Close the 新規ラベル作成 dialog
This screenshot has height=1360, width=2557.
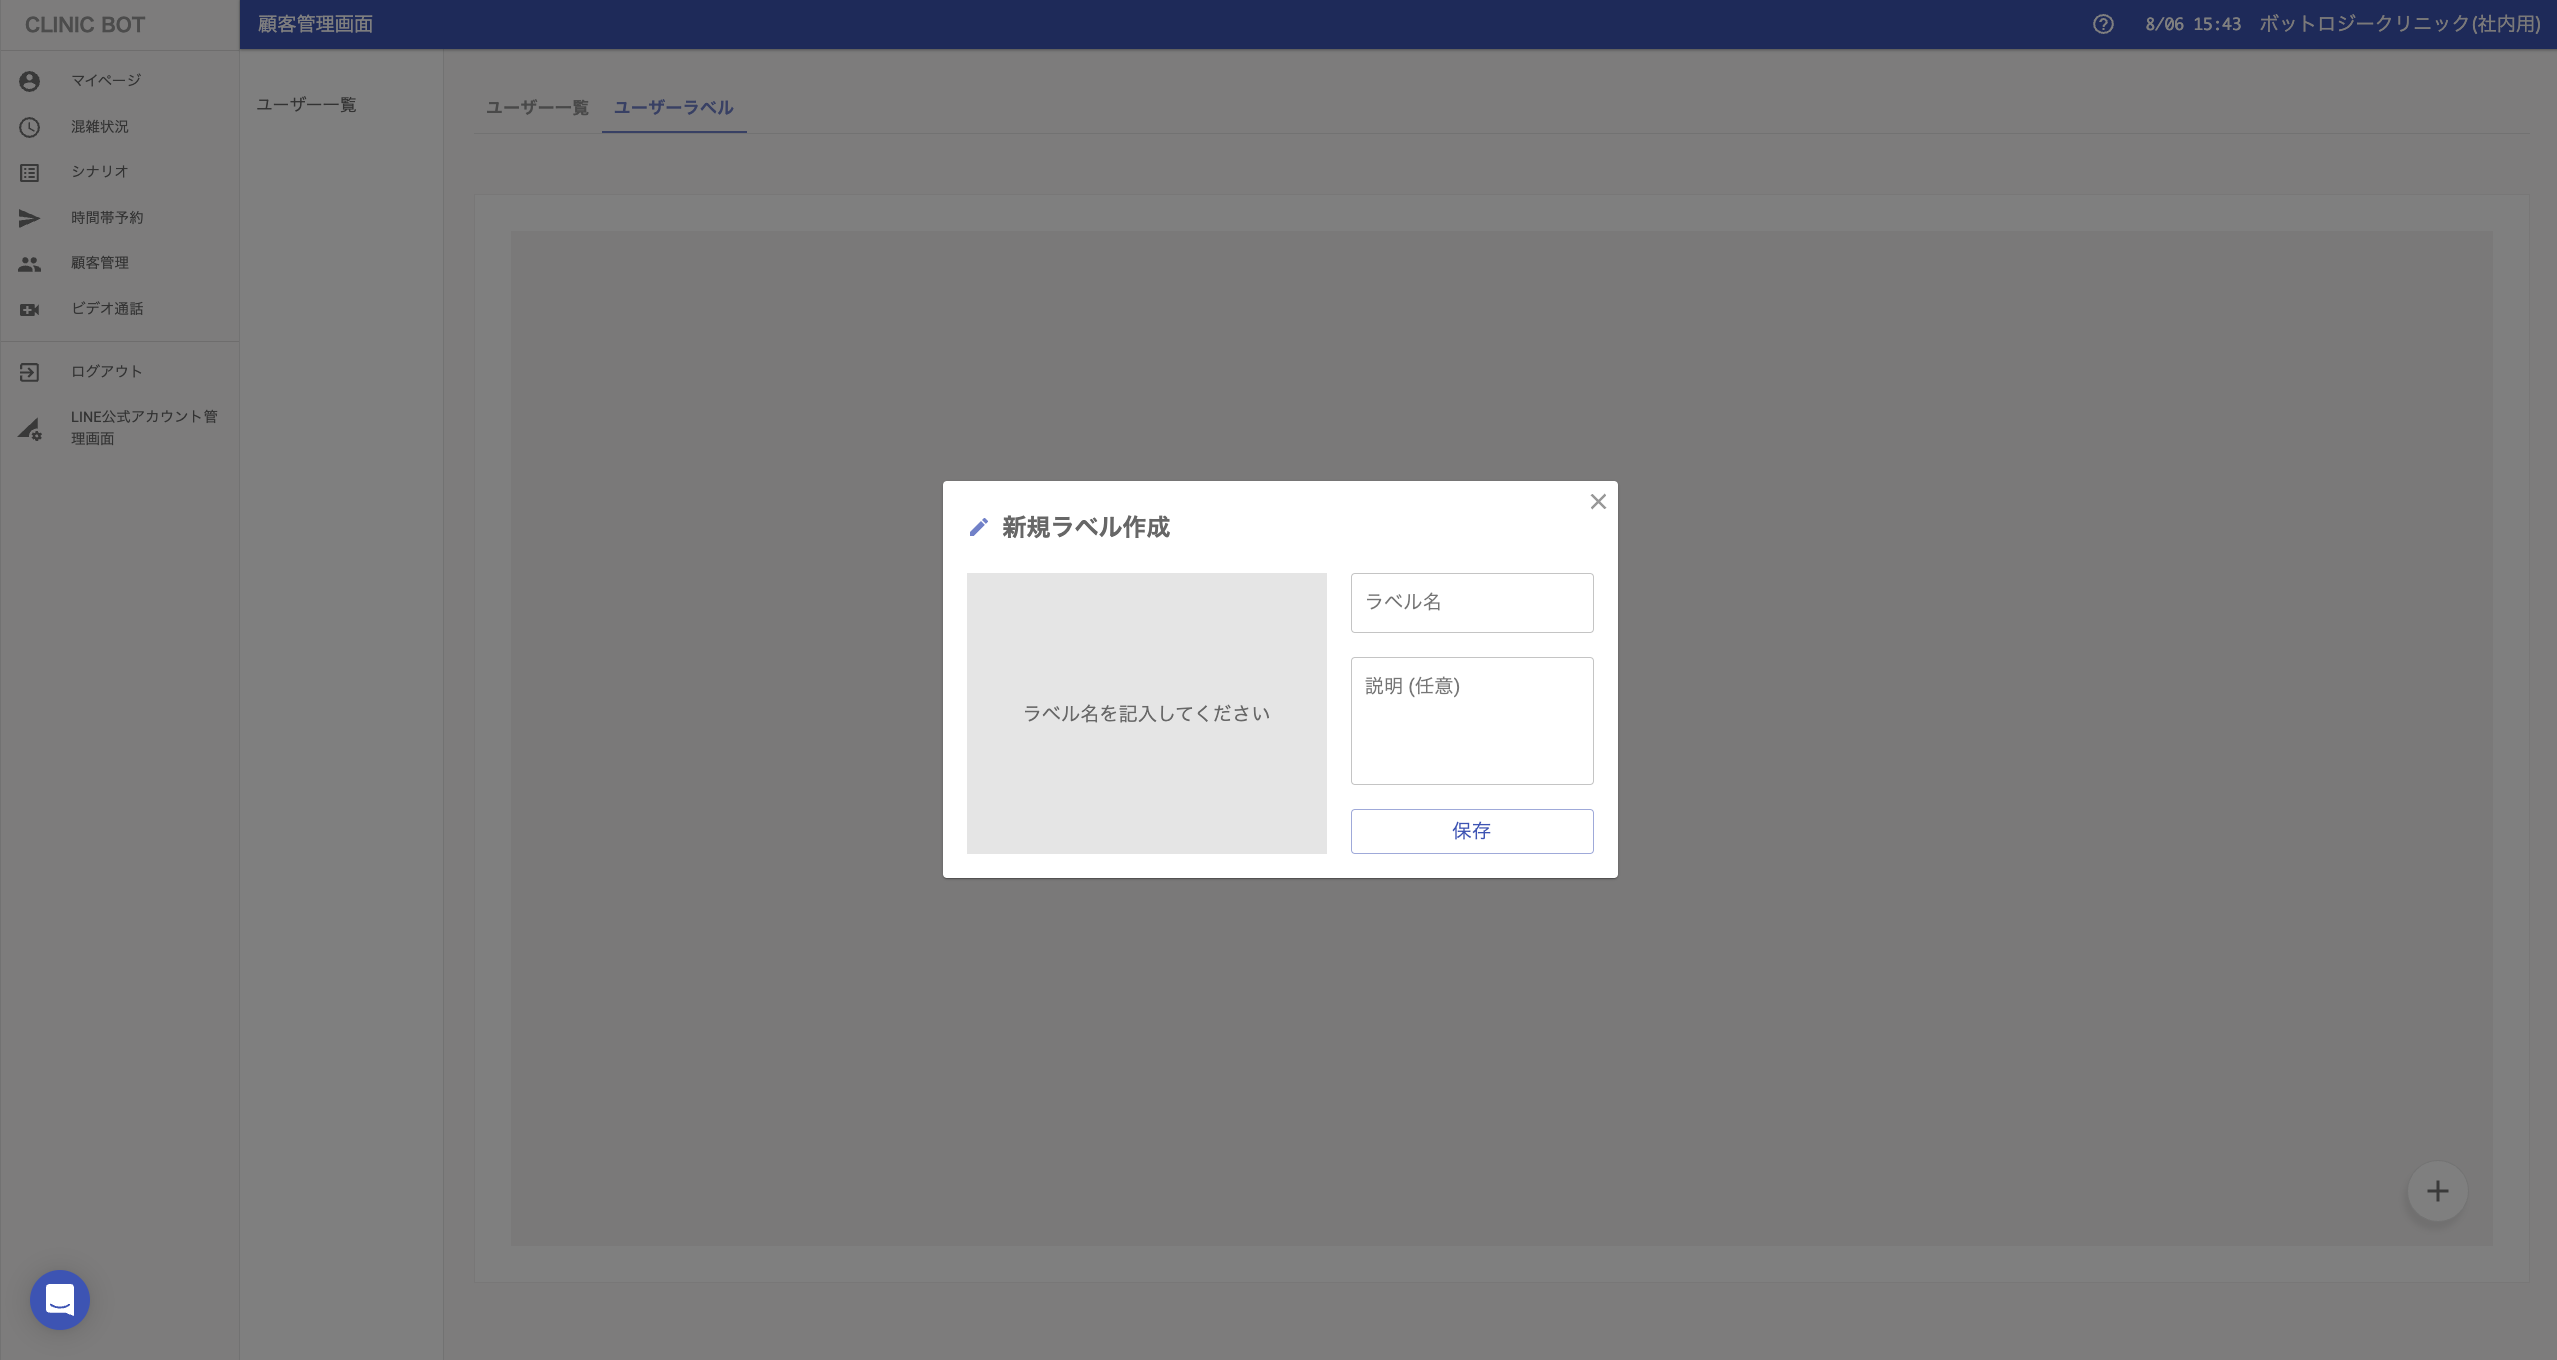pos(1598,502)
